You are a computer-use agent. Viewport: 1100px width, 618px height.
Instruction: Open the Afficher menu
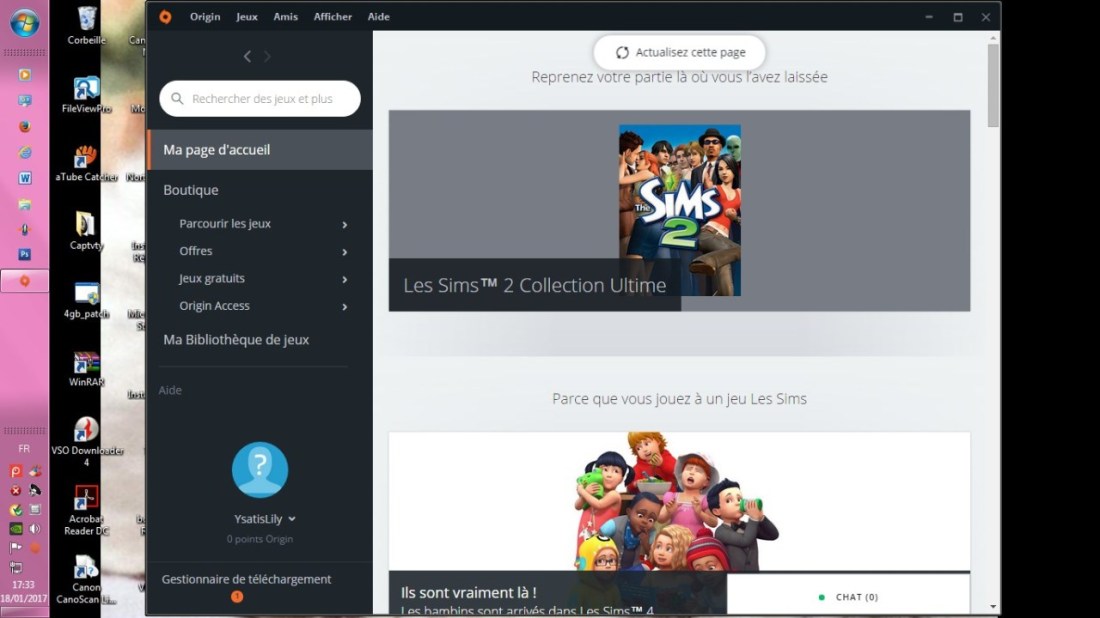point(332,17)
